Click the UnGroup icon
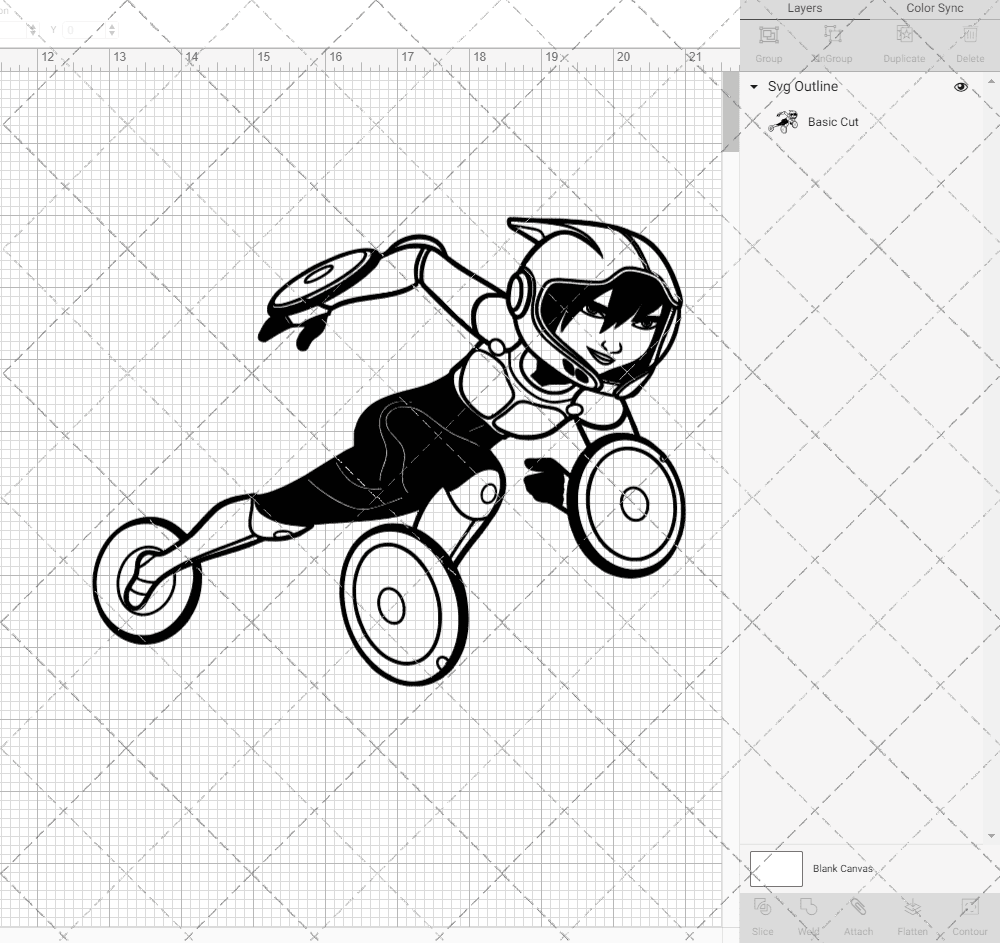Image resolution: width=1000 pixels, height=943 pixels. [x=832, y=34]
